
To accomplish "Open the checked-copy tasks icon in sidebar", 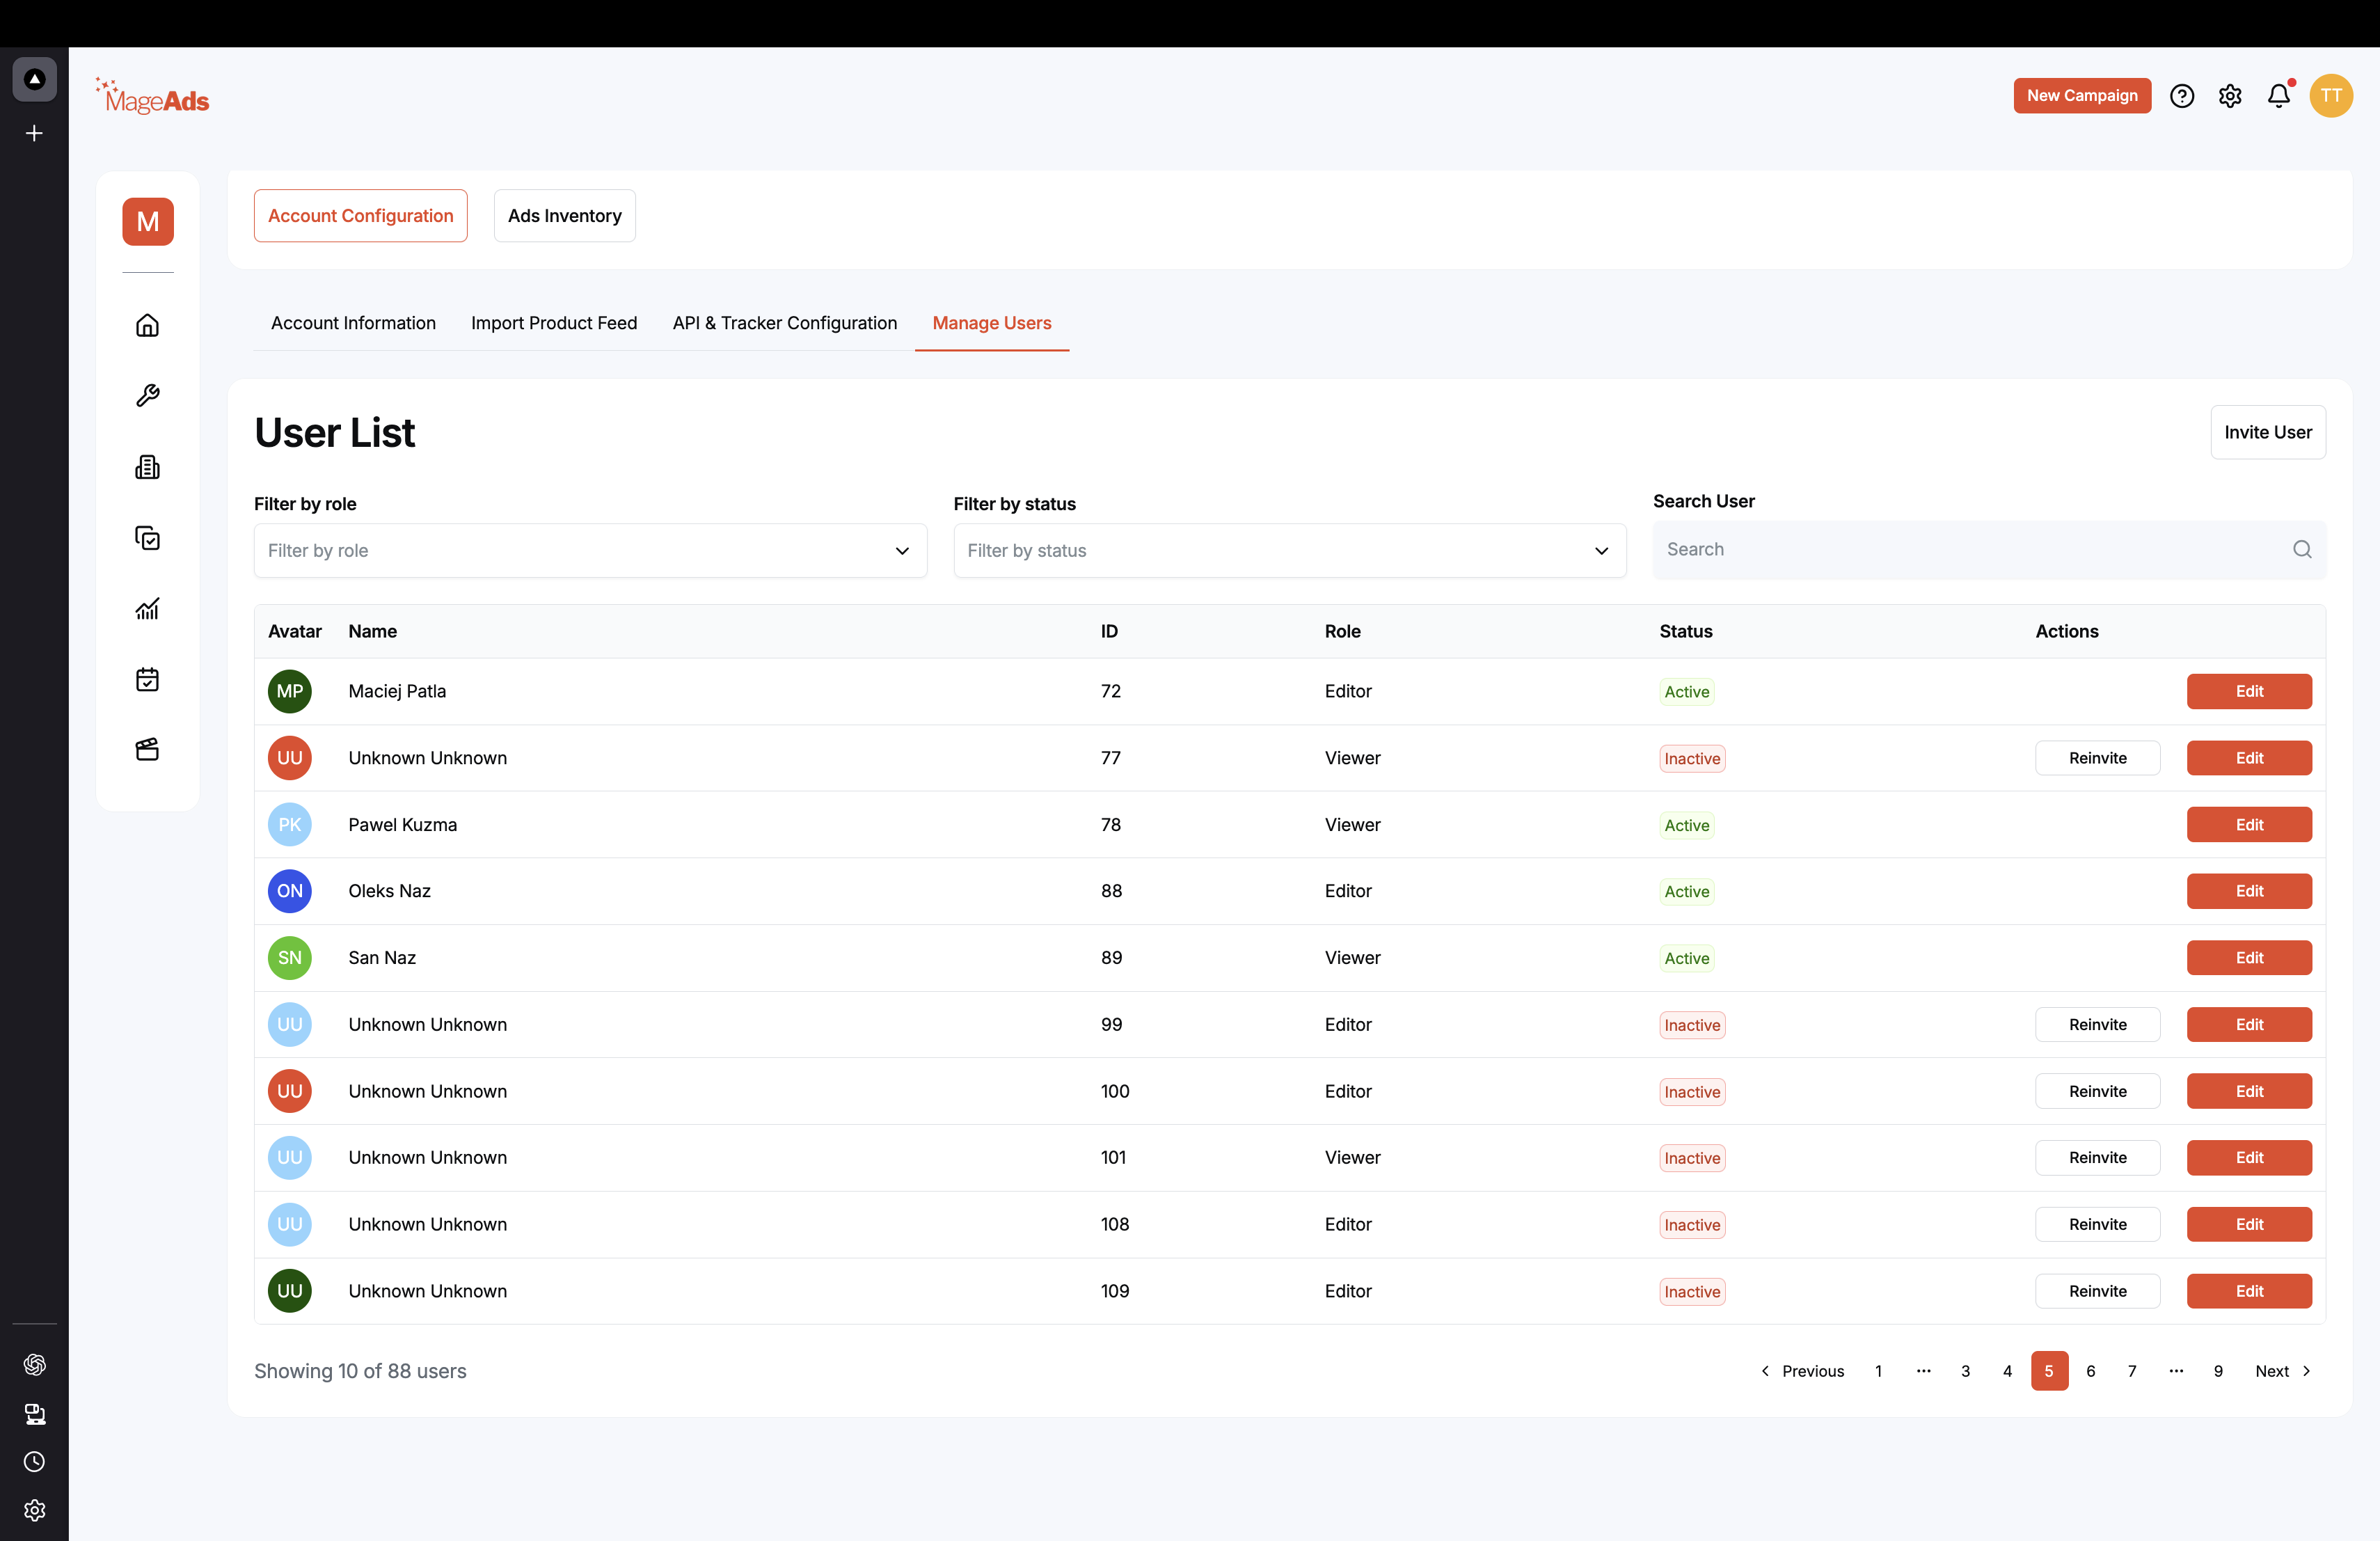I will coord(147,538).
